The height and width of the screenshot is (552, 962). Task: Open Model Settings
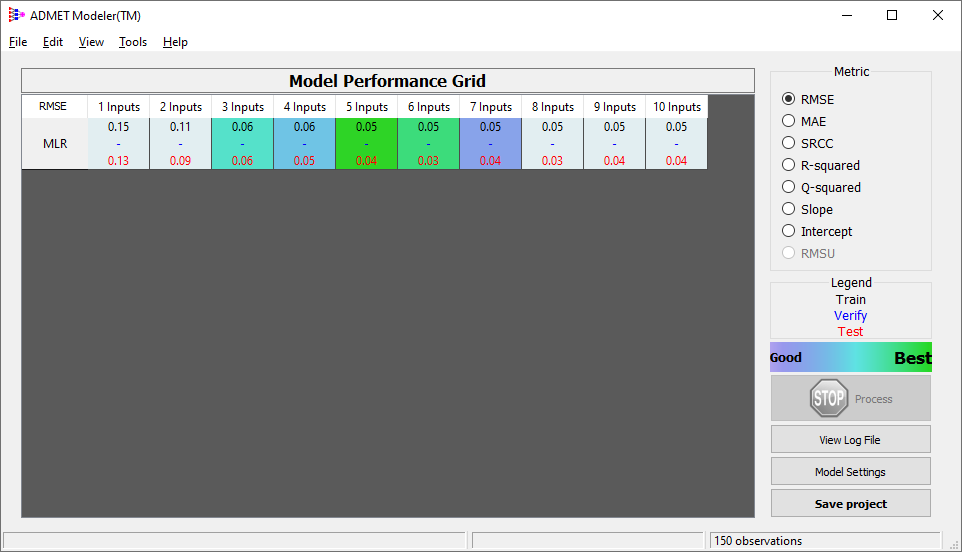850,472
